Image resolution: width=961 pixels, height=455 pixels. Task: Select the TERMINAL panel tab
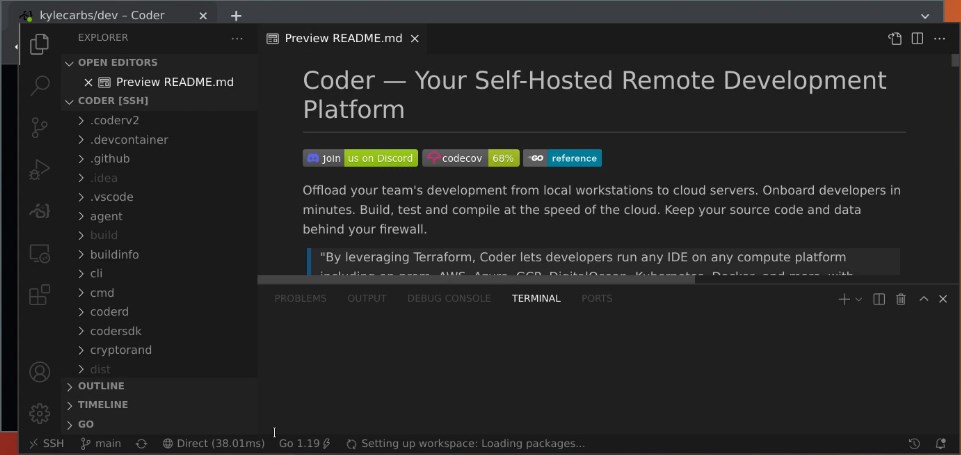[536, 299]
